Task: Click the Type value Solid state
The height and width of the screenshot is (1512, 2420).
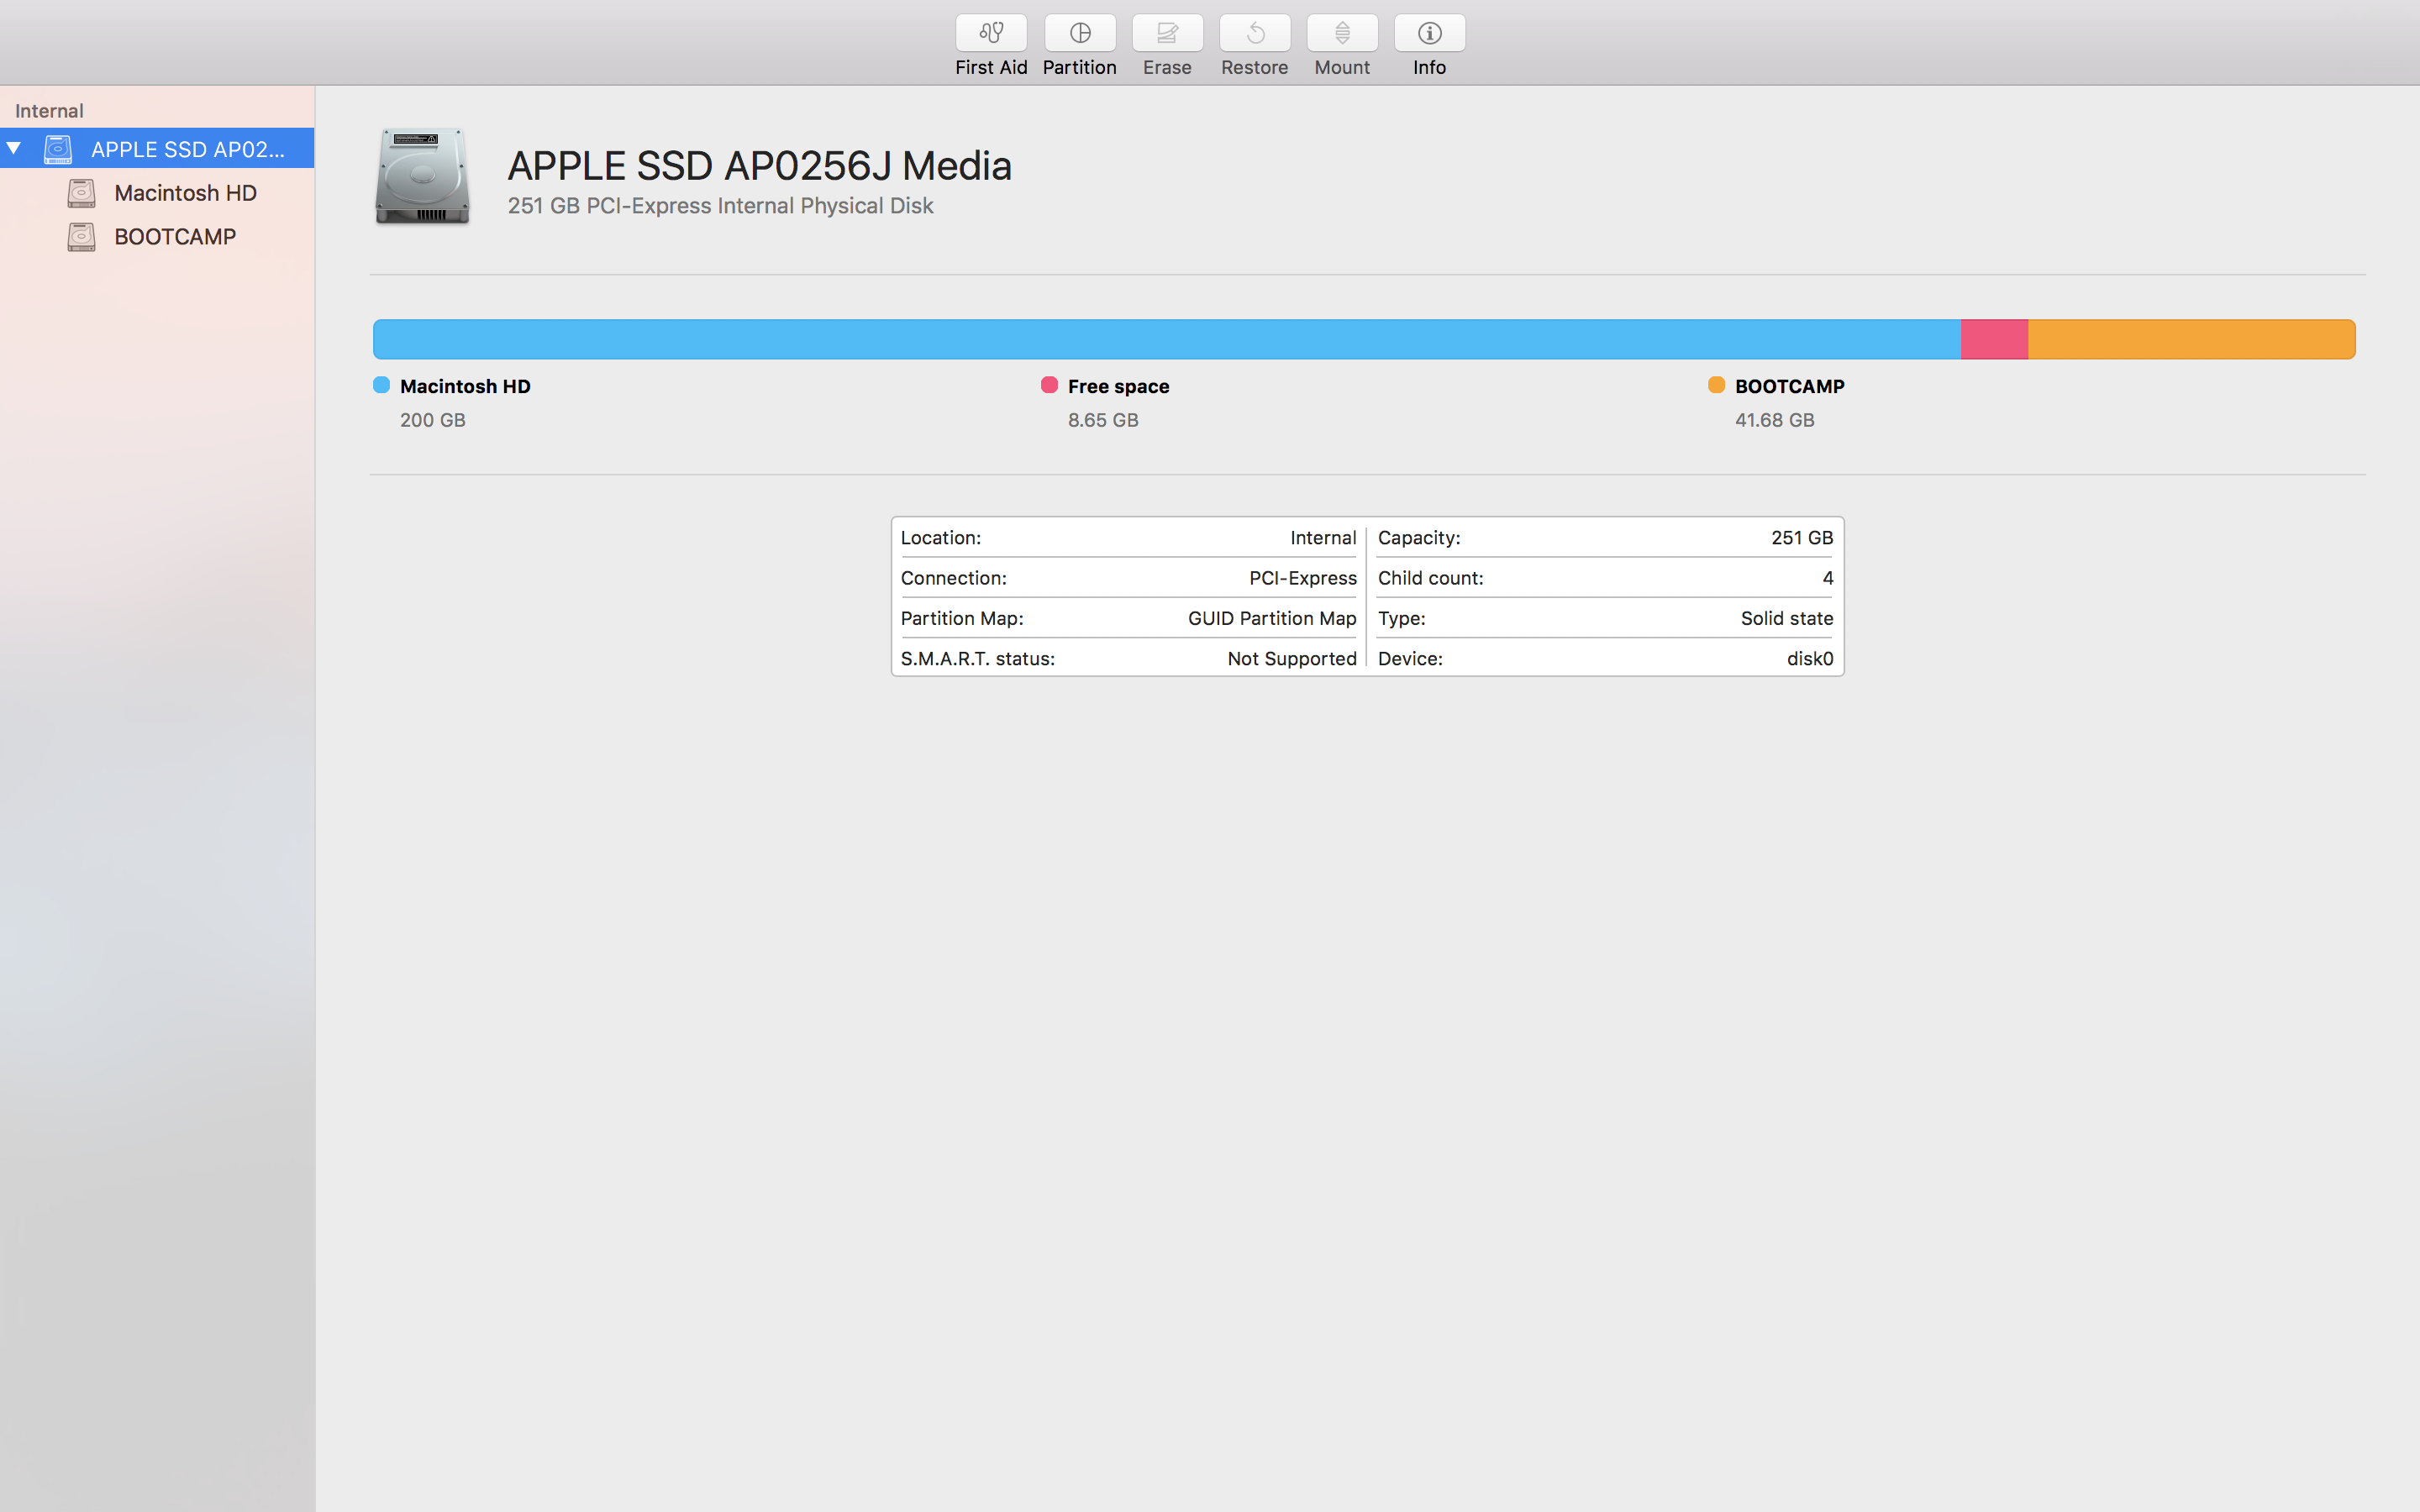Action: tap(1787, 618)
